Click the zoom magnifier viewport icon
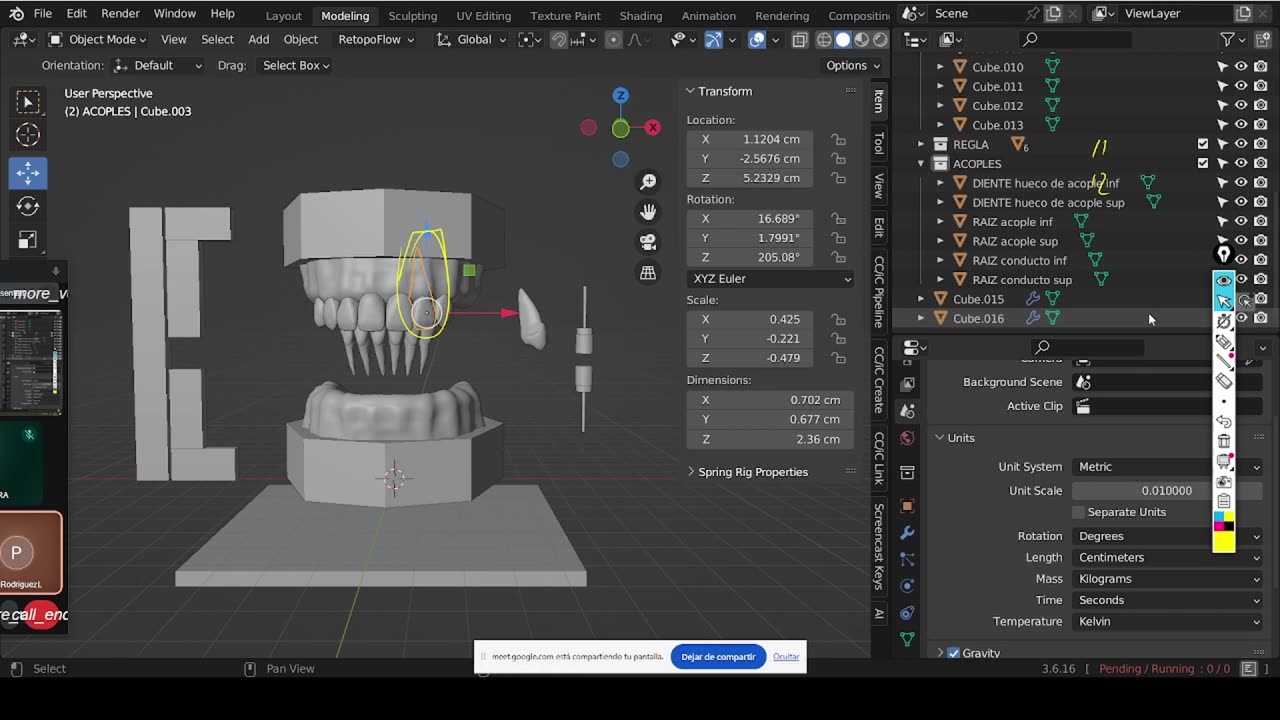 point(648,181)
